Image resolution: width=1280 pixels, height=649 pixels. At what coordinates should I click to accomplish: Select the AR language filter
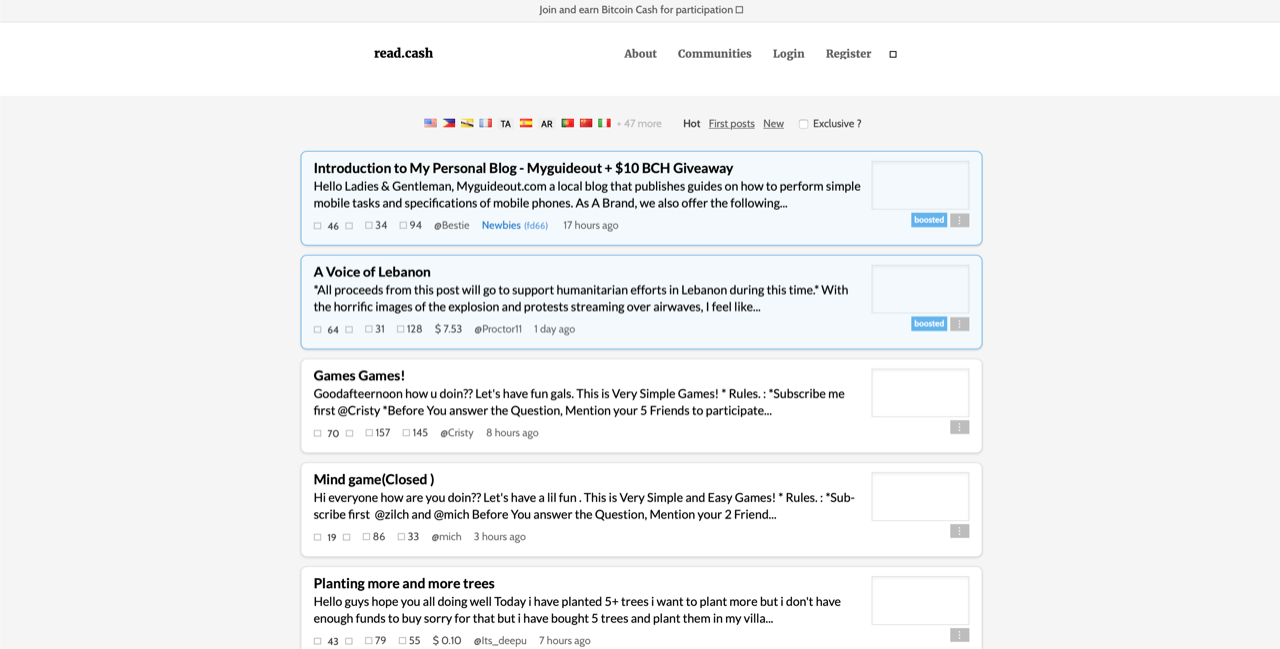click(x=547, y=124)
